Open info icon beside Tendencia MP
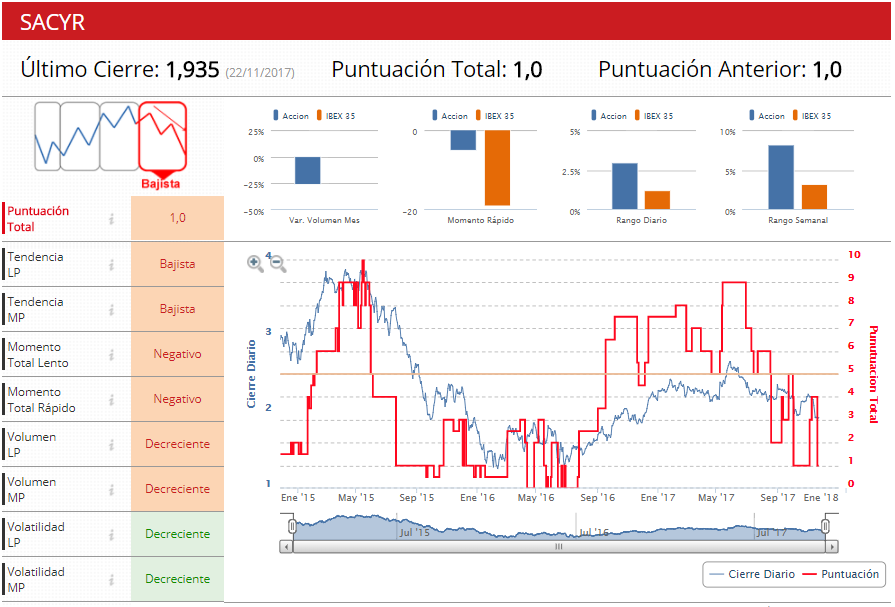 [112, 309]
